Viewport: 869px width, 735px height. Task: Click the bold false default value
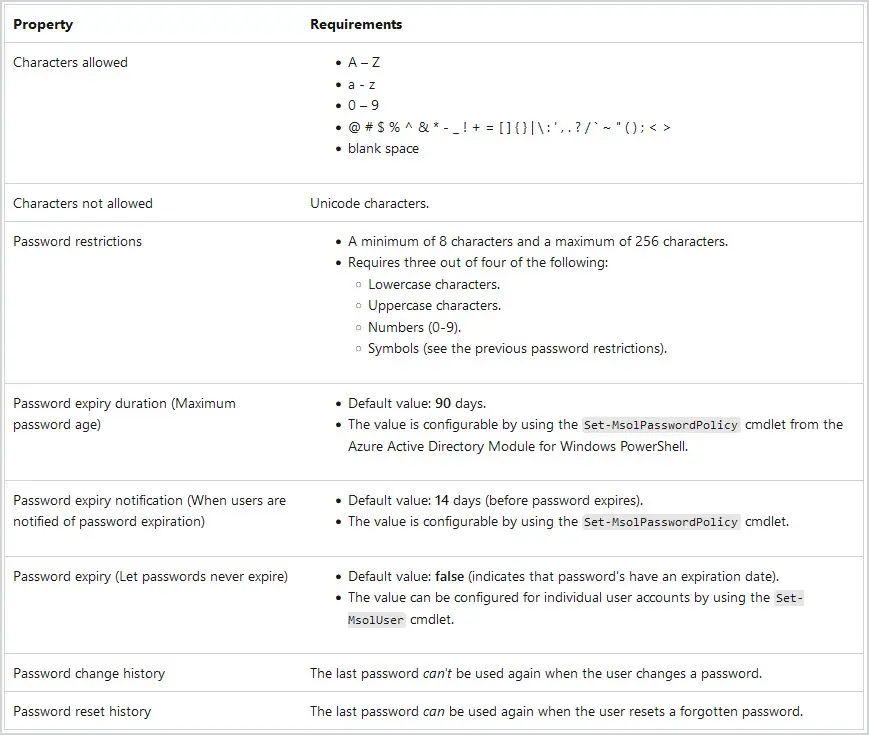pos(449,576)
